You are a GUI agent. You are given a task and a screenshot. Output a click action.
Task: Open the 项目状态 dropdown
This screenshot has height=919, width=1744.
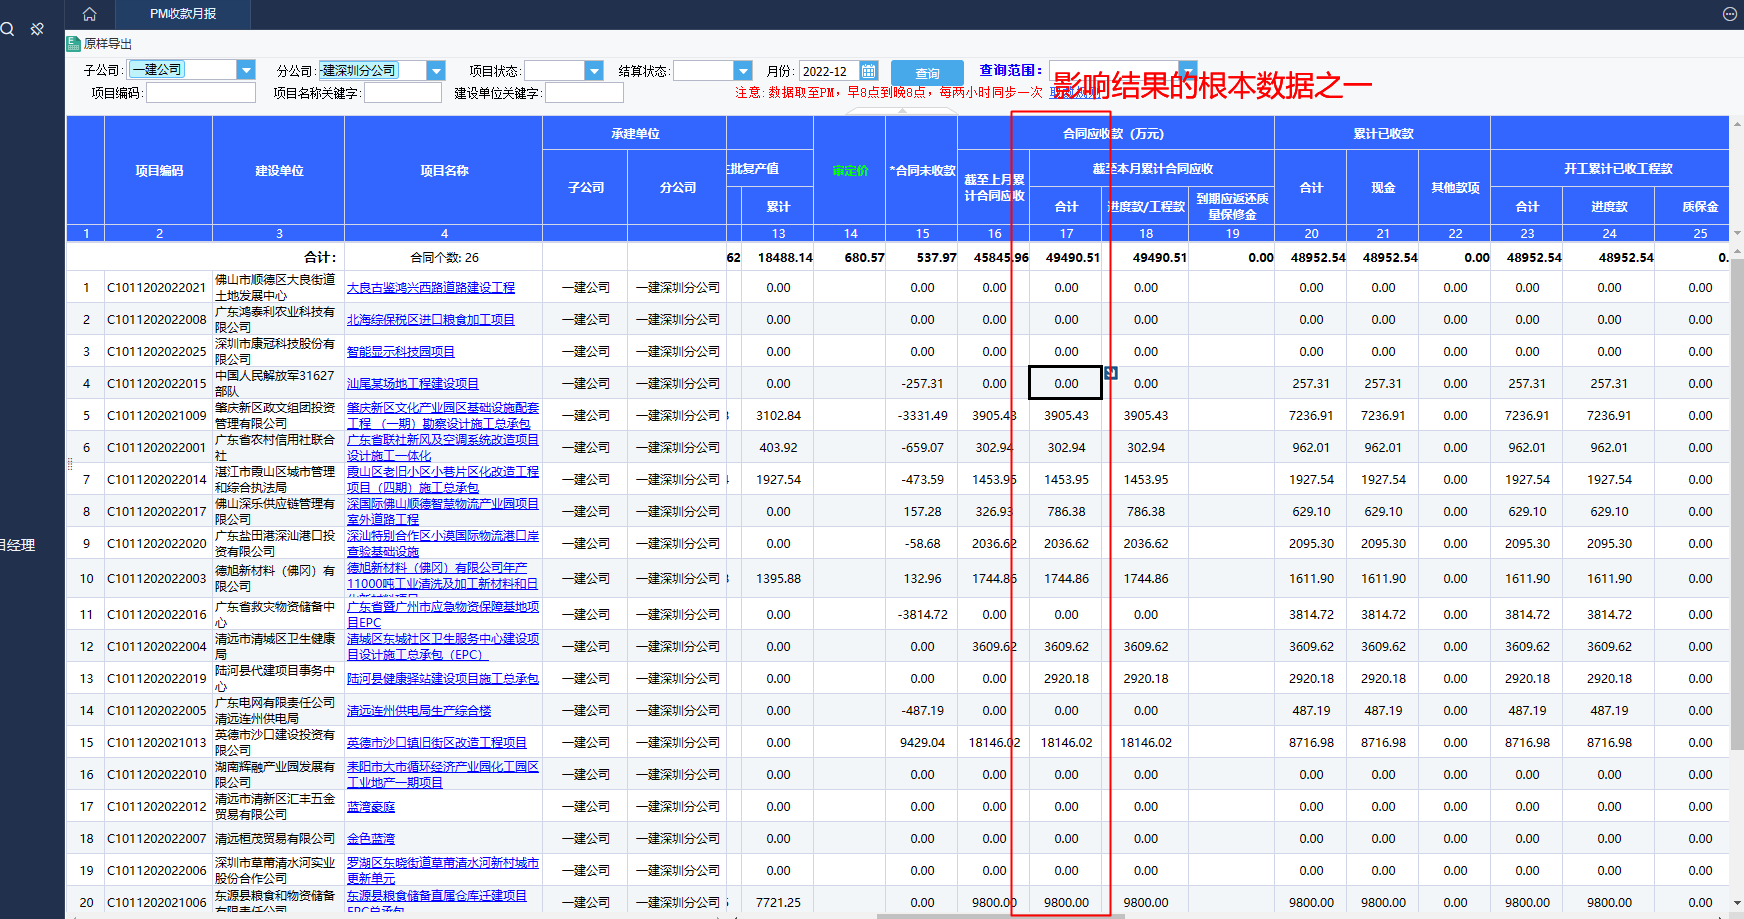(x=594, y=70)
